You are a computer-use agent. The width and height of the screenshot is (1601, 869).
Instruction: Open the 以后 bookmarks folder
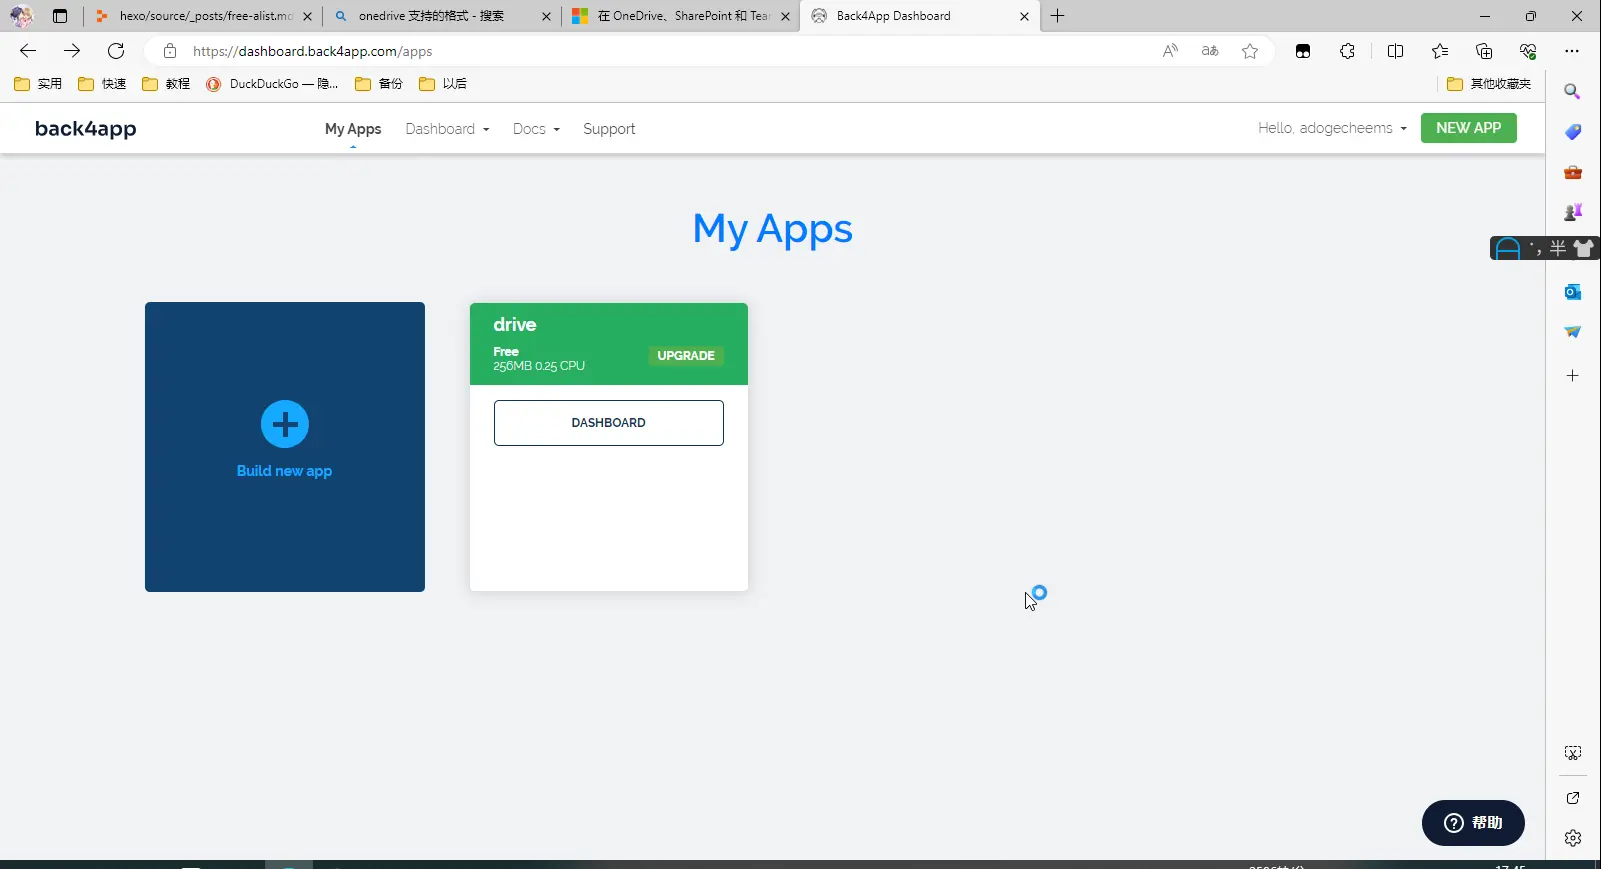click(x=443, y=84)
